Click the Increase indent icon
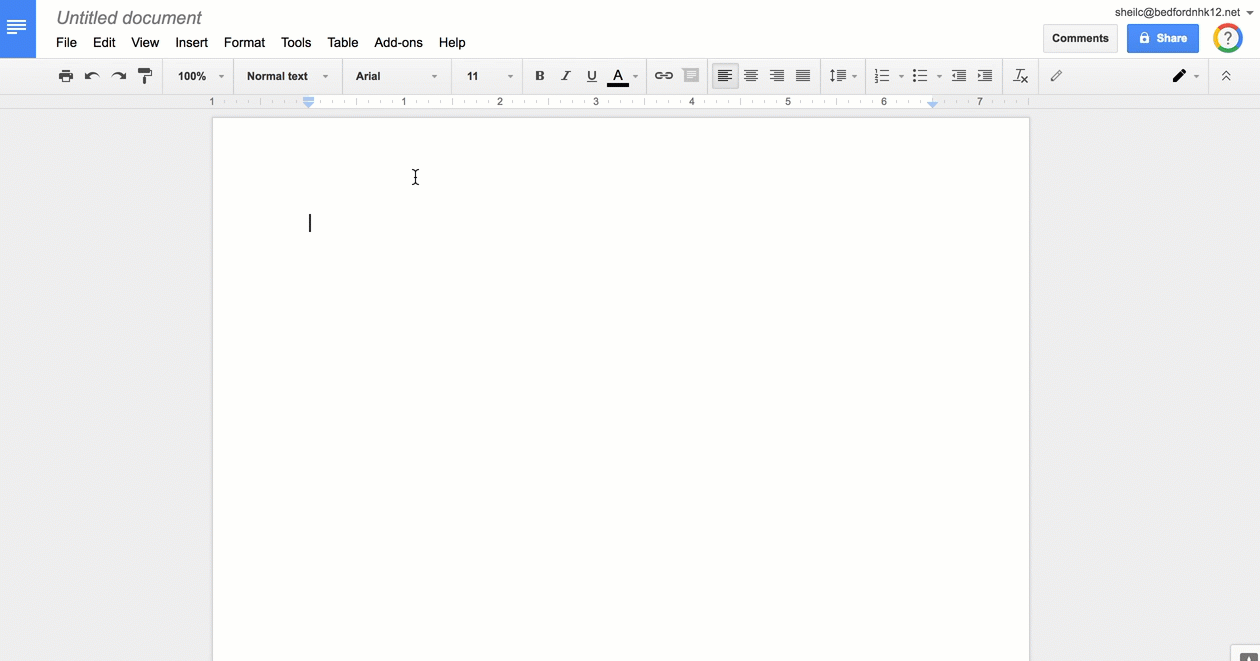 (x=985, y=76)
